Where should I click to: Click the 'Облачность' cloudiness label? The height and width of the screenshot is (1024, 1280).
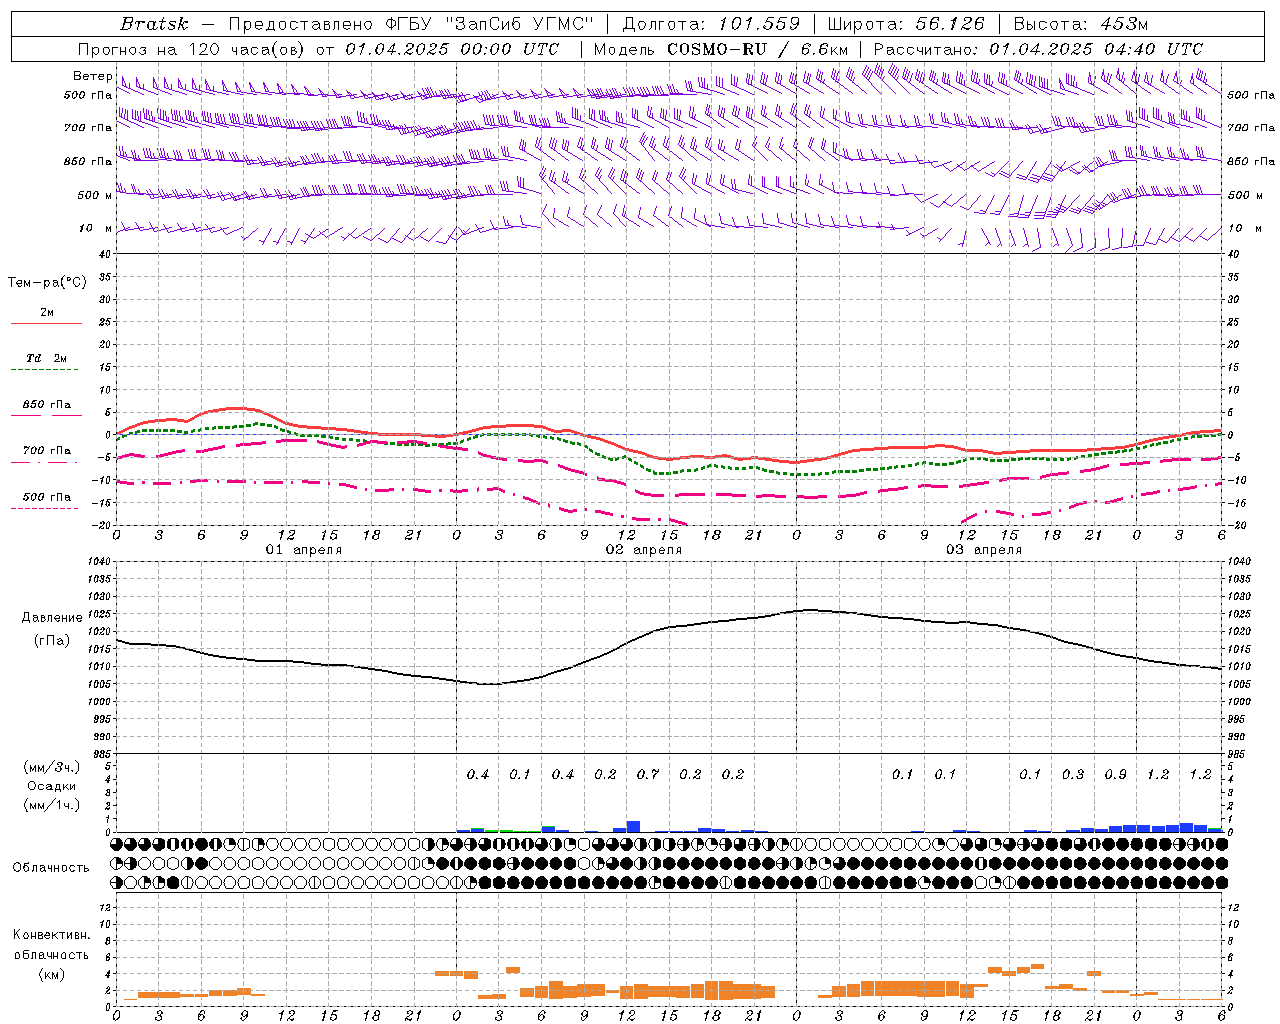click(x=51, y=867)
